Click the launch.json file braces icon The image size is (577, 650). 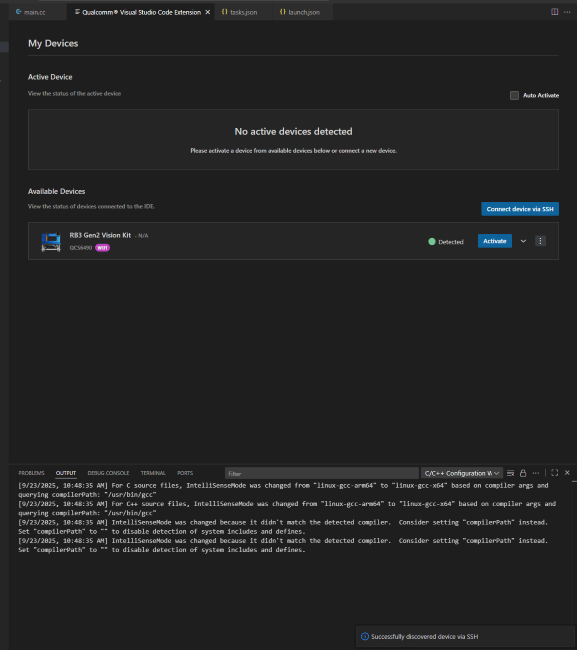point(282,12)
